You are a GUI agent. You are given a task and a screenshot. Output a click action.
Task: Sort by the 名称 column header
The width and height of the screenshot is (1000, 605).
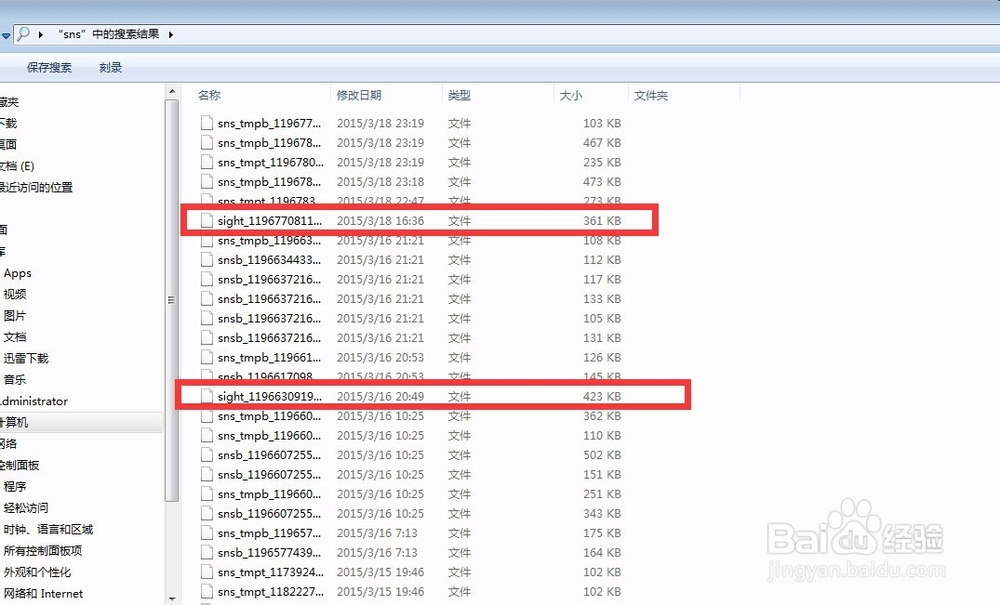click(209, 96)
